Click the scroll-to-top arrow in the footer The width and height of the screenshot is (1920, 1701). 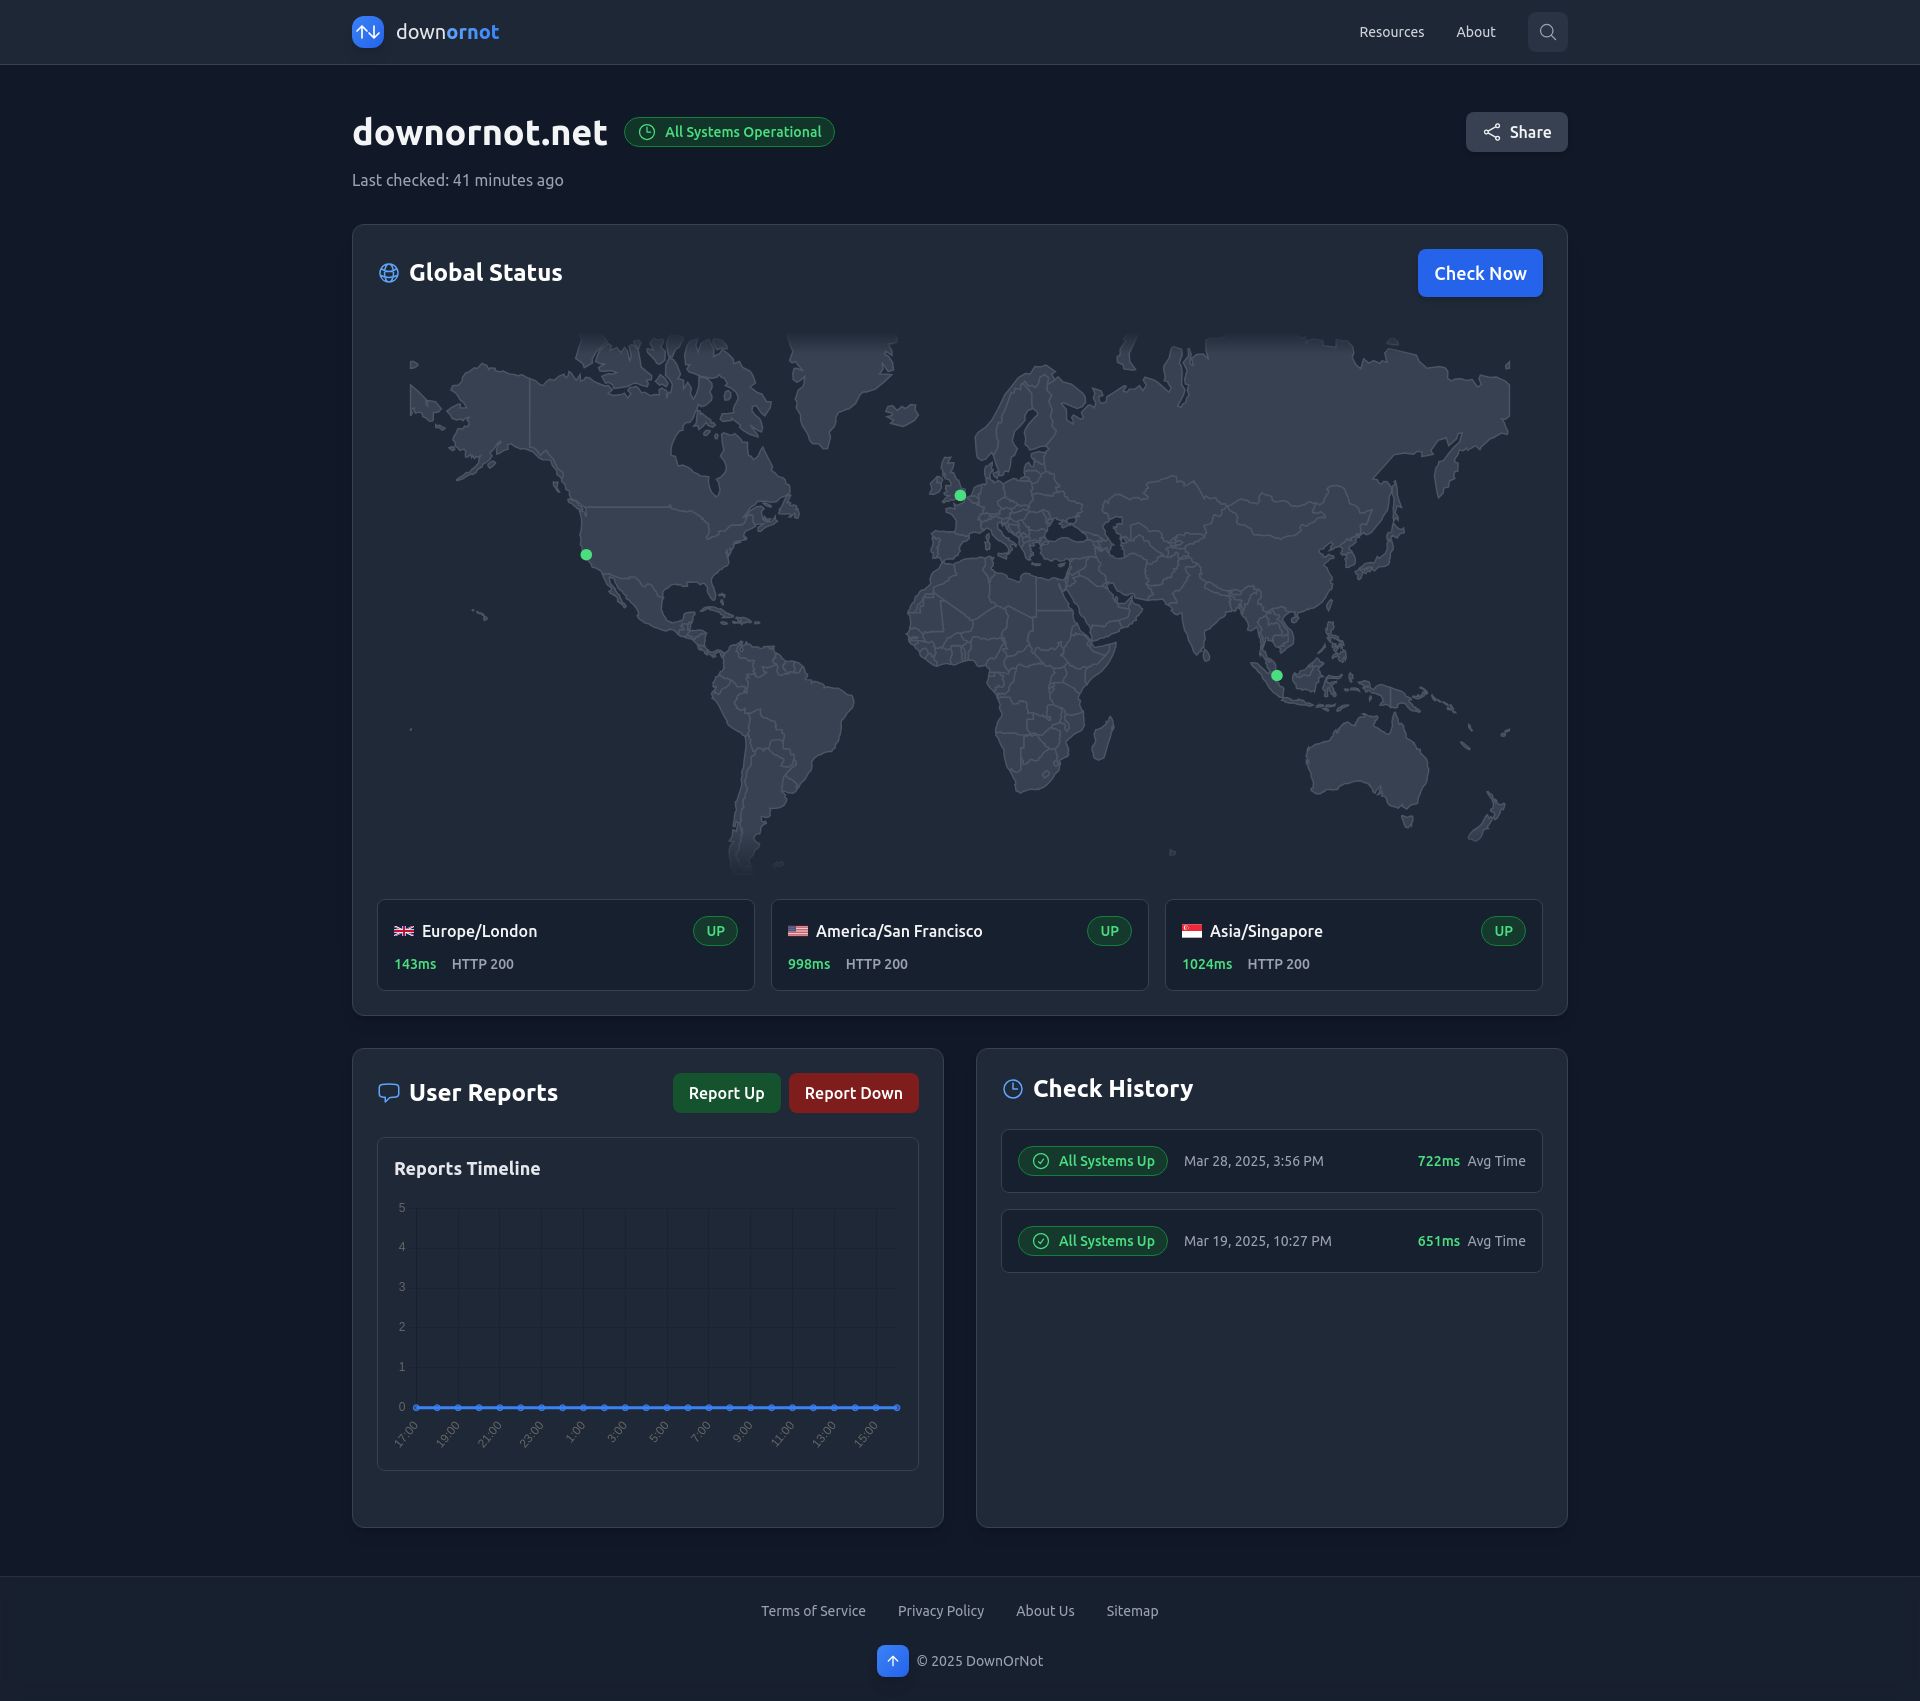point(891,1660)
